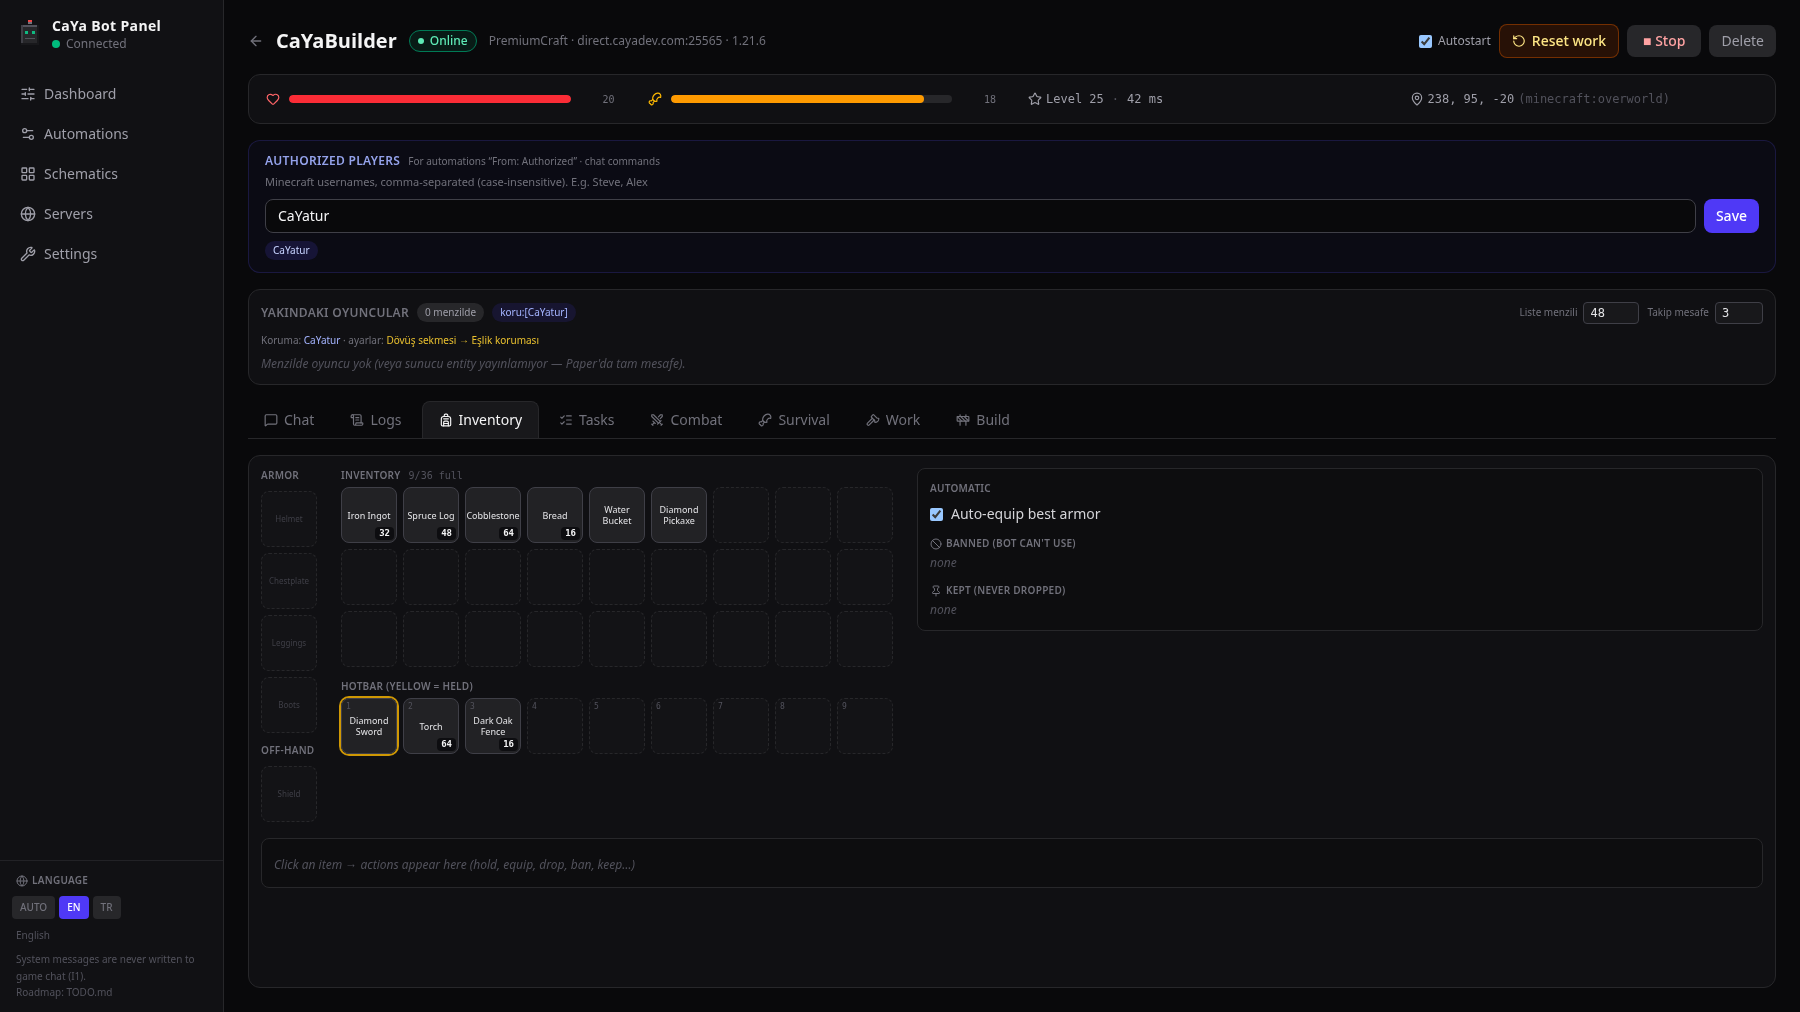This screenshot has height=1012, width=1800.
Task: Click the location pin coordinates icon
Action: pyautogui.click(x=1416, y=99)
